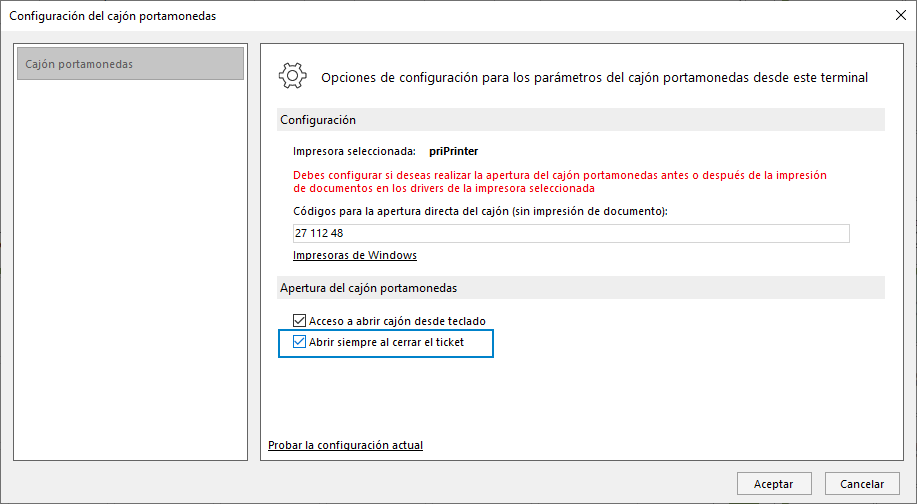
Task: Click the Códigos para la apertura directa label
Action: tap(480, 211)
